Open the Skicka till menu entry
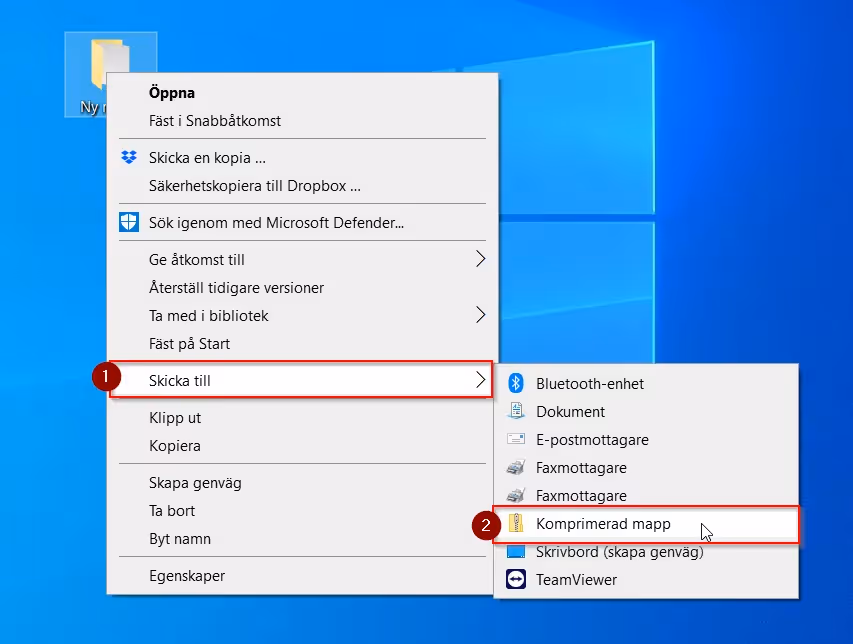 click(302, 380)
